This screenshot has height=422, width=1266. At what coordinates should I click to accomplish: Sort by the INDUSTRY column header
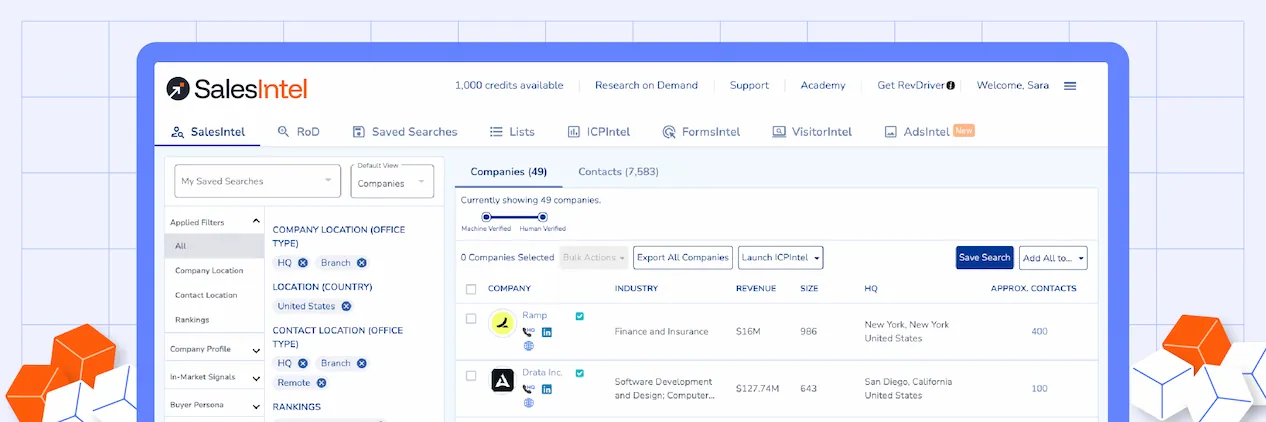point(636,289)
